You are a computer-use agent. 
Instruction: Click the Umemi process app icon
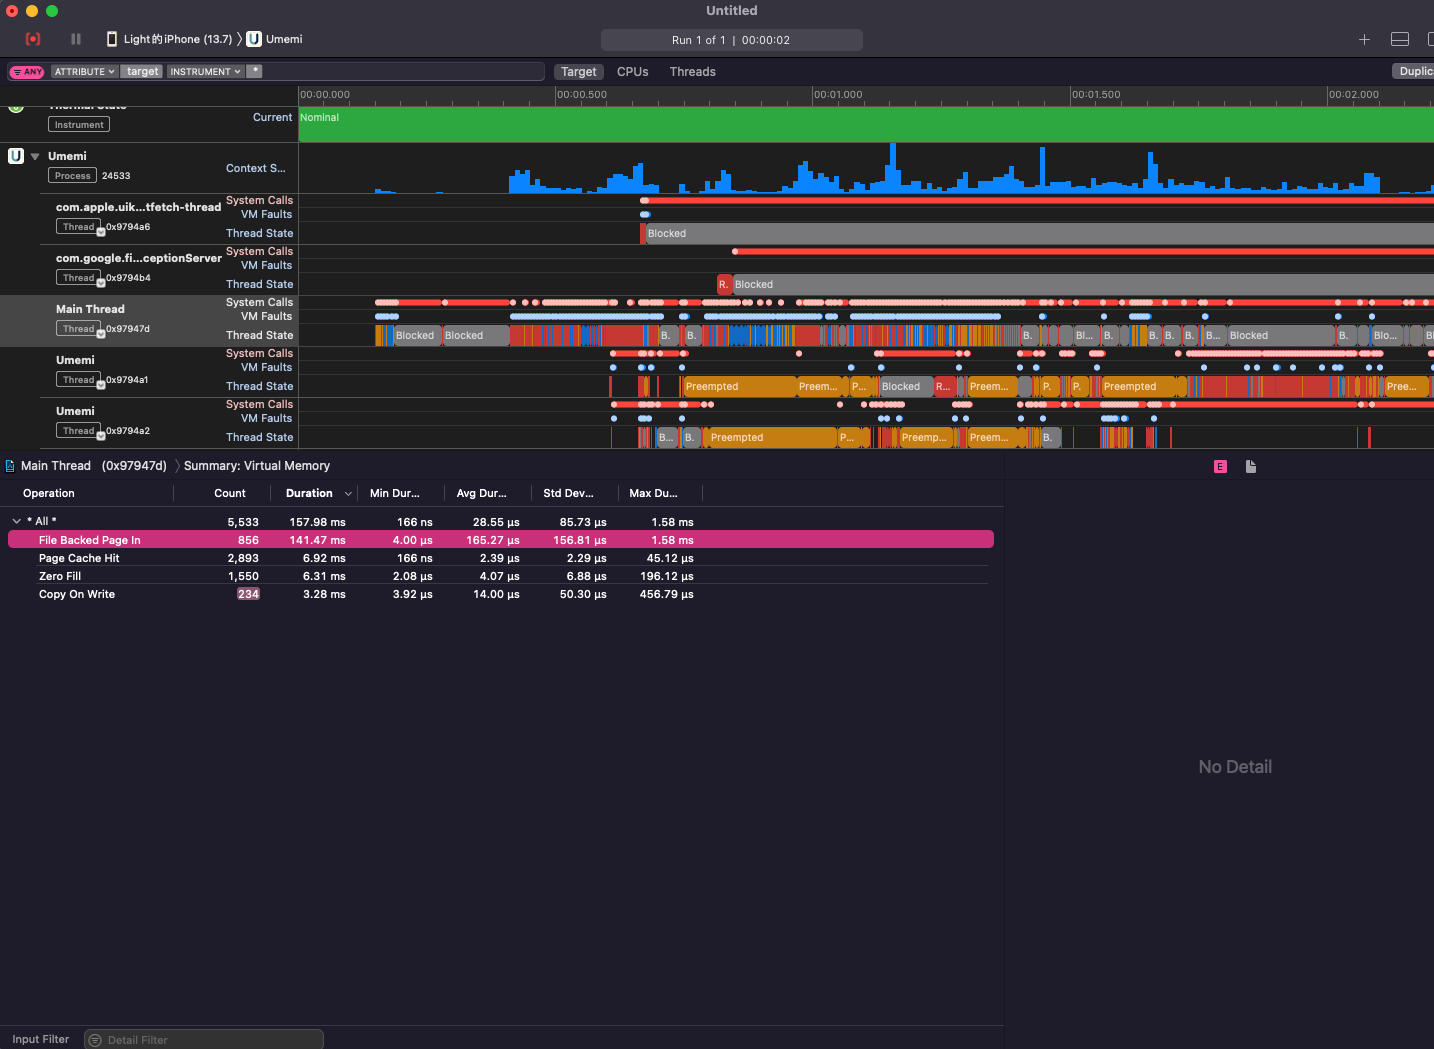(x=16, y=156)
